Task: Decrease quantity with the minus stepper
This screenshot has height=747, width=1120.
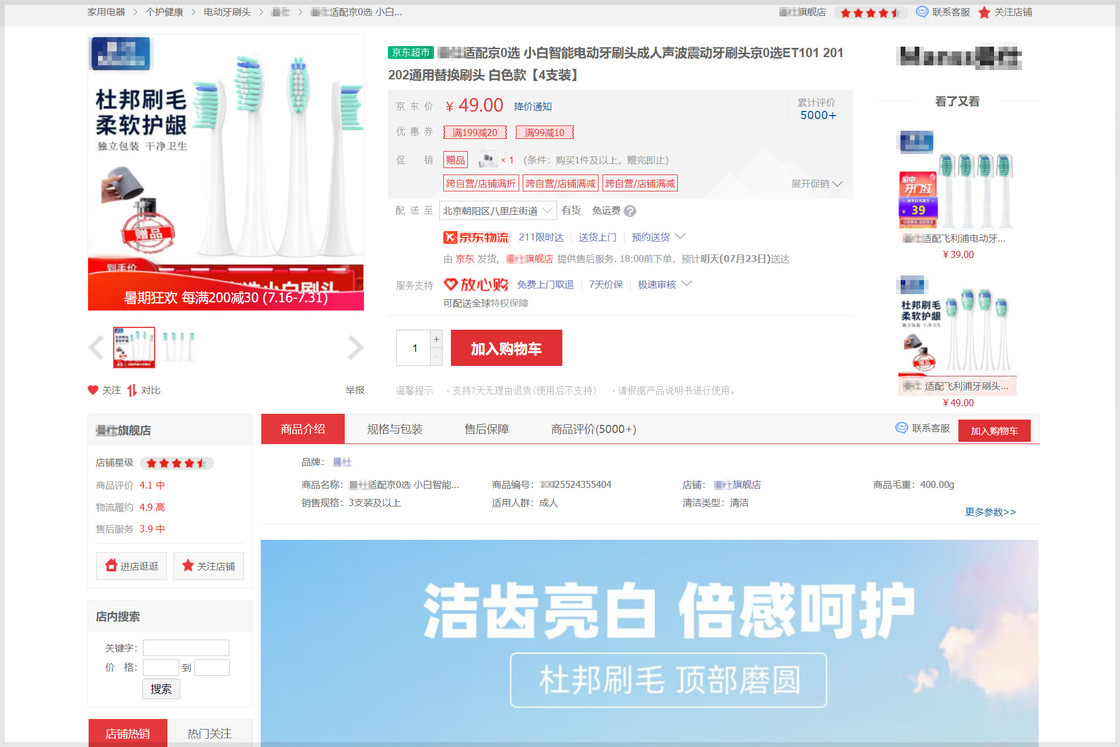Action: coord(436,356)
